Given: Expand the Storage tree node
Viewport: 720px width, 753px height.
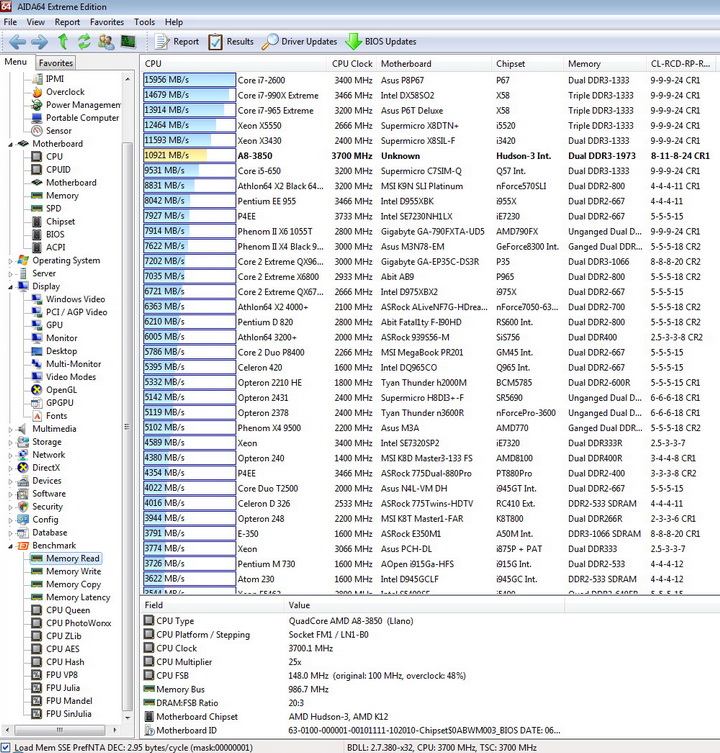Looking at the screenshot, I should [11, 442].
